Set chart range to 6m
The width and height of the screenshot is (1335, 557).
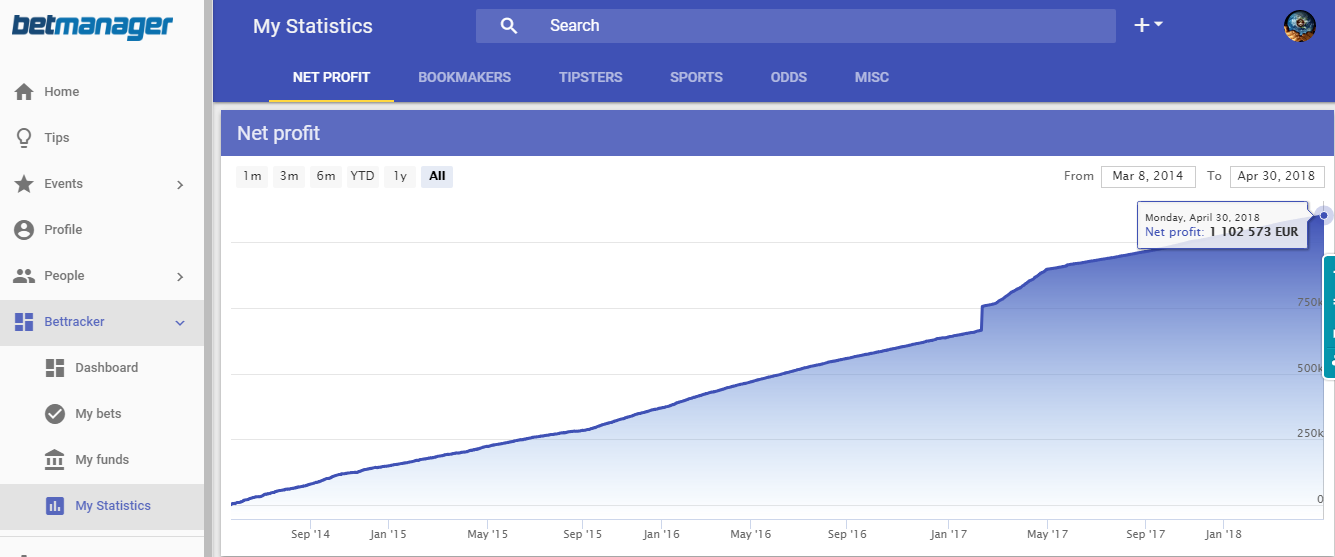pos(326,176)
